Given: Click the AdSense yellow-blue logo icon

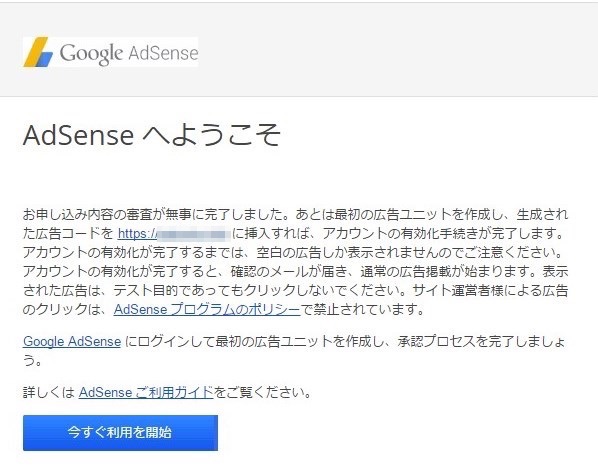Looking at the screenshot, I should coord(38,52).
